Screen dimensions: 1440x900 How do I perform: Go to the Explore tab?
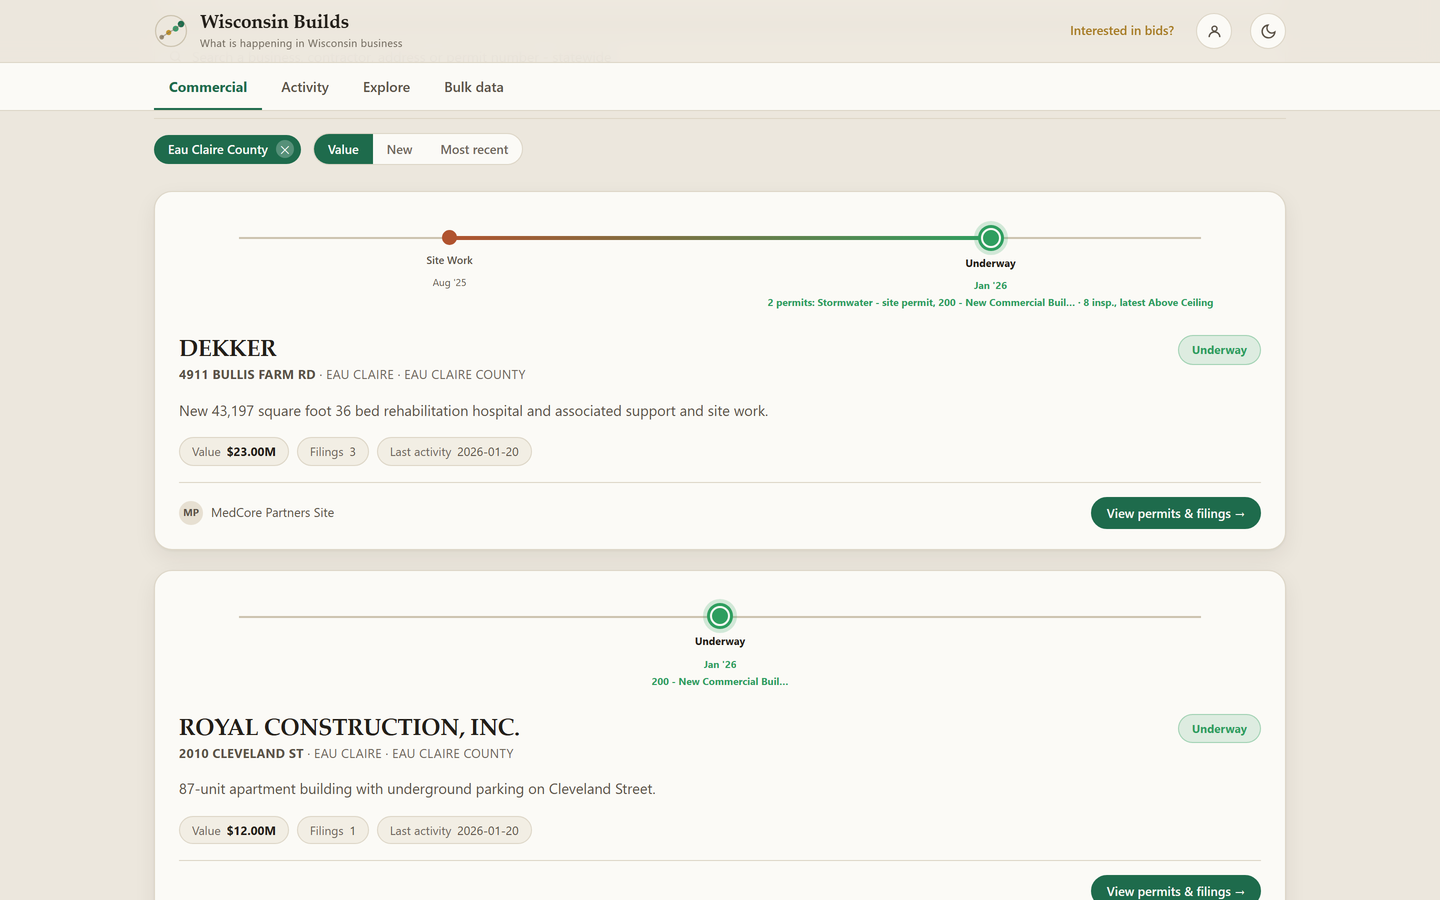[x=386, y=87]
